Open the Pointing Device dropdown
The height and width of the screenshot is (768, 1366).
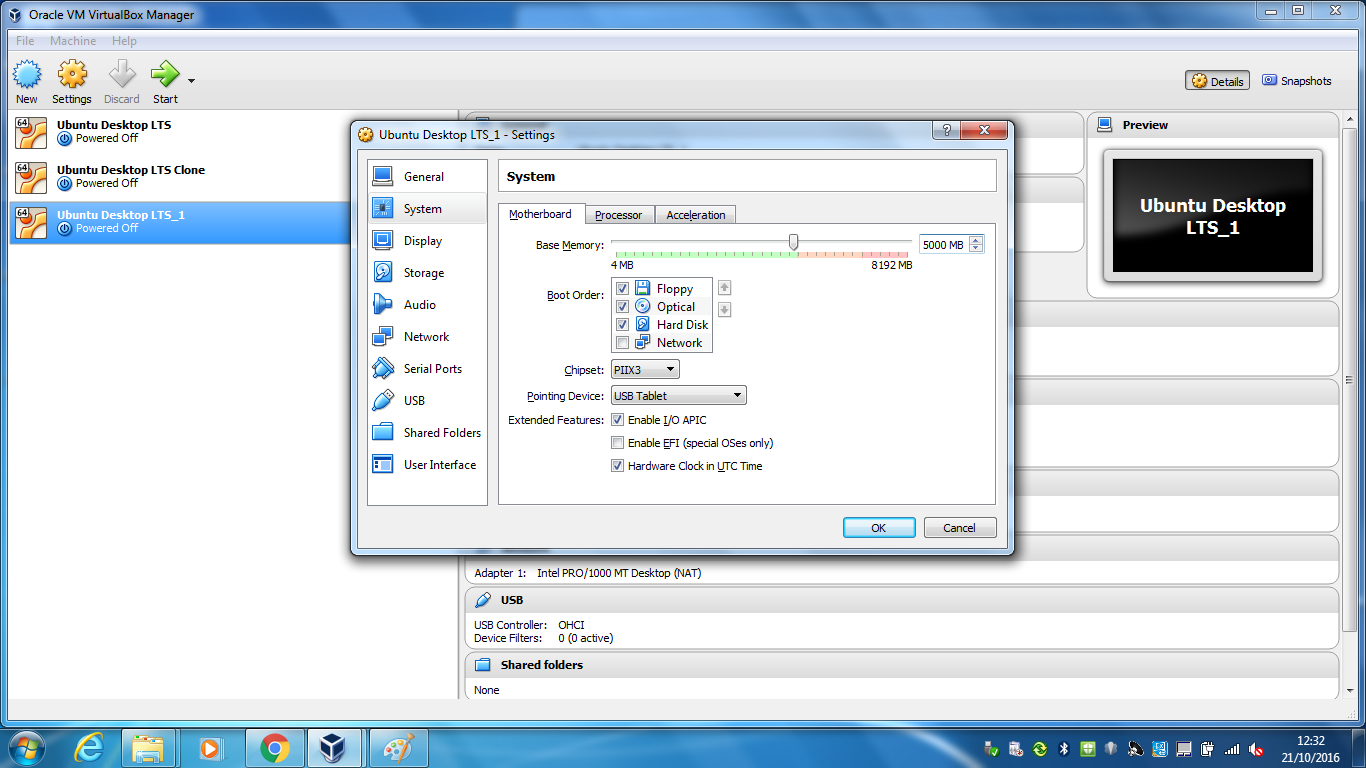click(x=679, y=396)
